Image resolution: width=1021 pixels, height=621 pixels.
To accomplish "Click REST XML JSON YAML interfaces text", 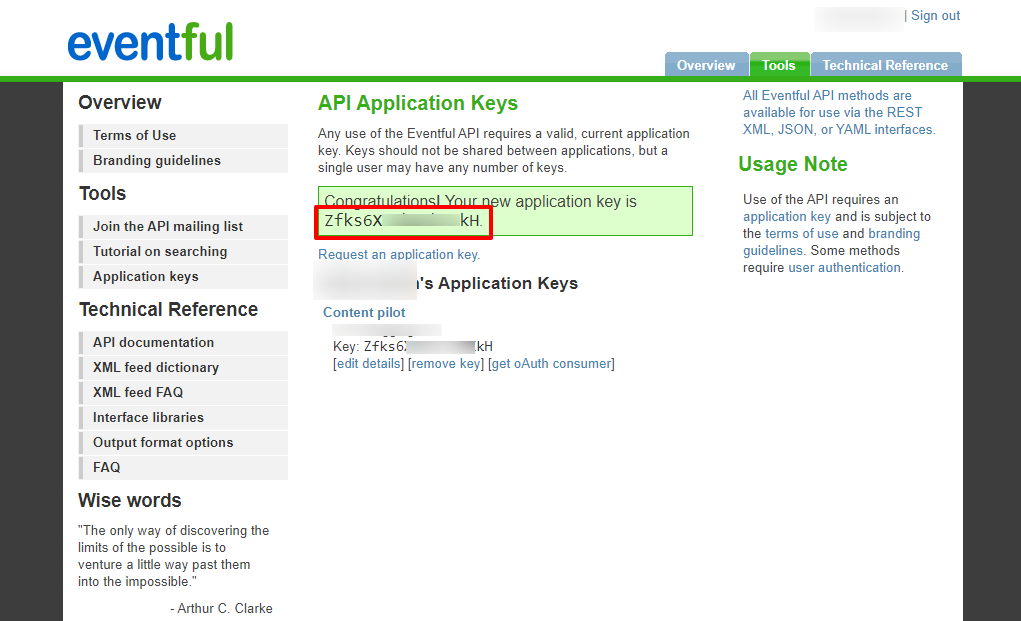I will point(839,113).
